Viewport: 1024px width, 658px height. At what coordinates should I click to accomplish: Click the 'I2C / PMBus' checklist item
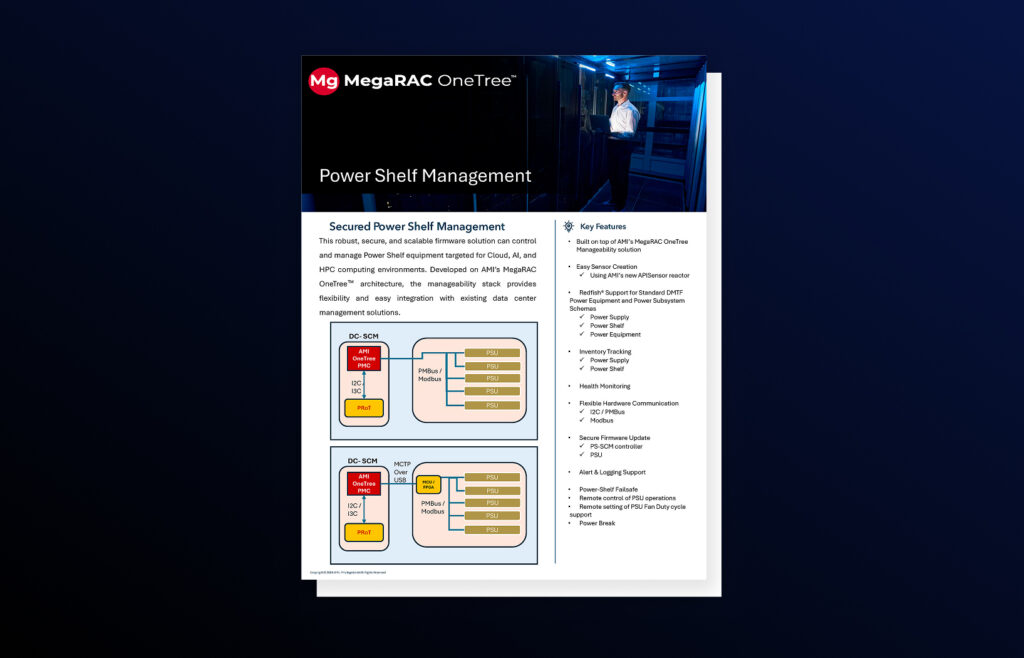point(607,412)
